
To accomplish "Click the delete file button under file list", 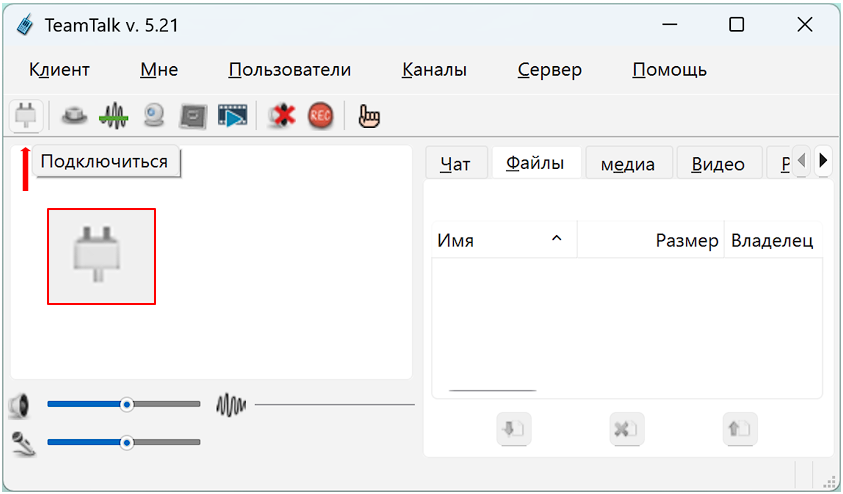I will tap(627, 429).
